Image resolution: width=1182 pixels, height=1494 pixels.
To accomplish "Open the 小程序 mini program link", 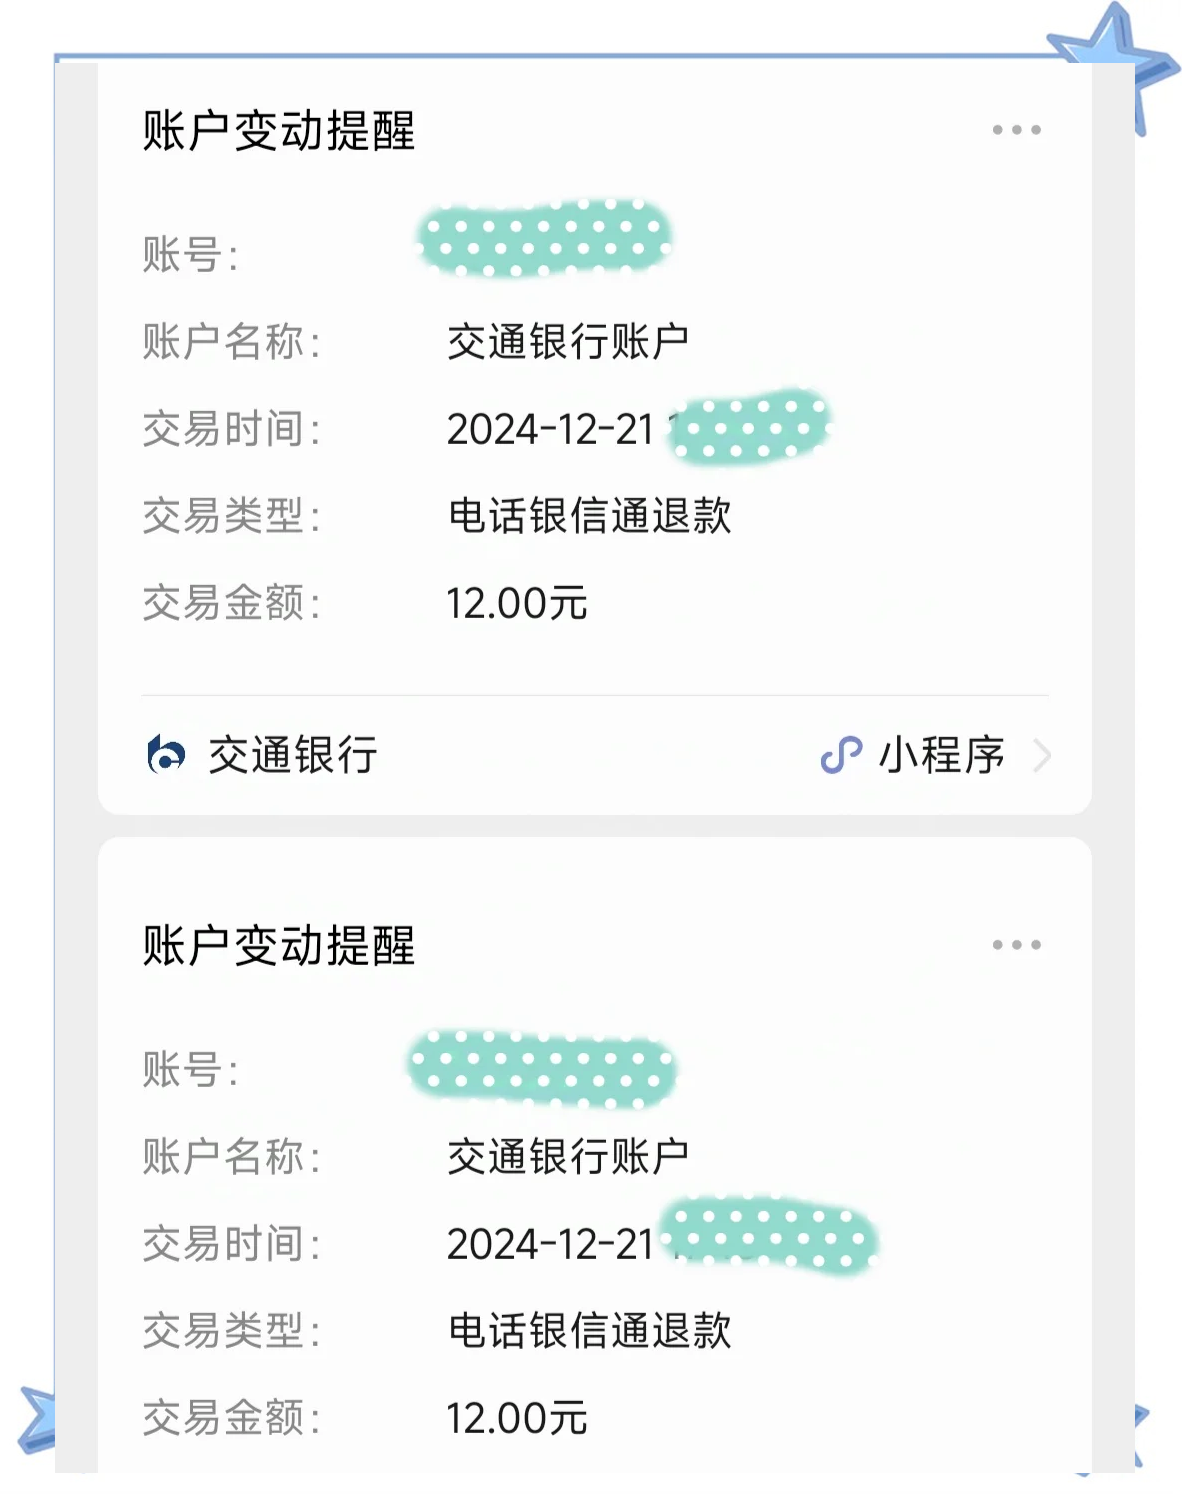I will [941, 755].
